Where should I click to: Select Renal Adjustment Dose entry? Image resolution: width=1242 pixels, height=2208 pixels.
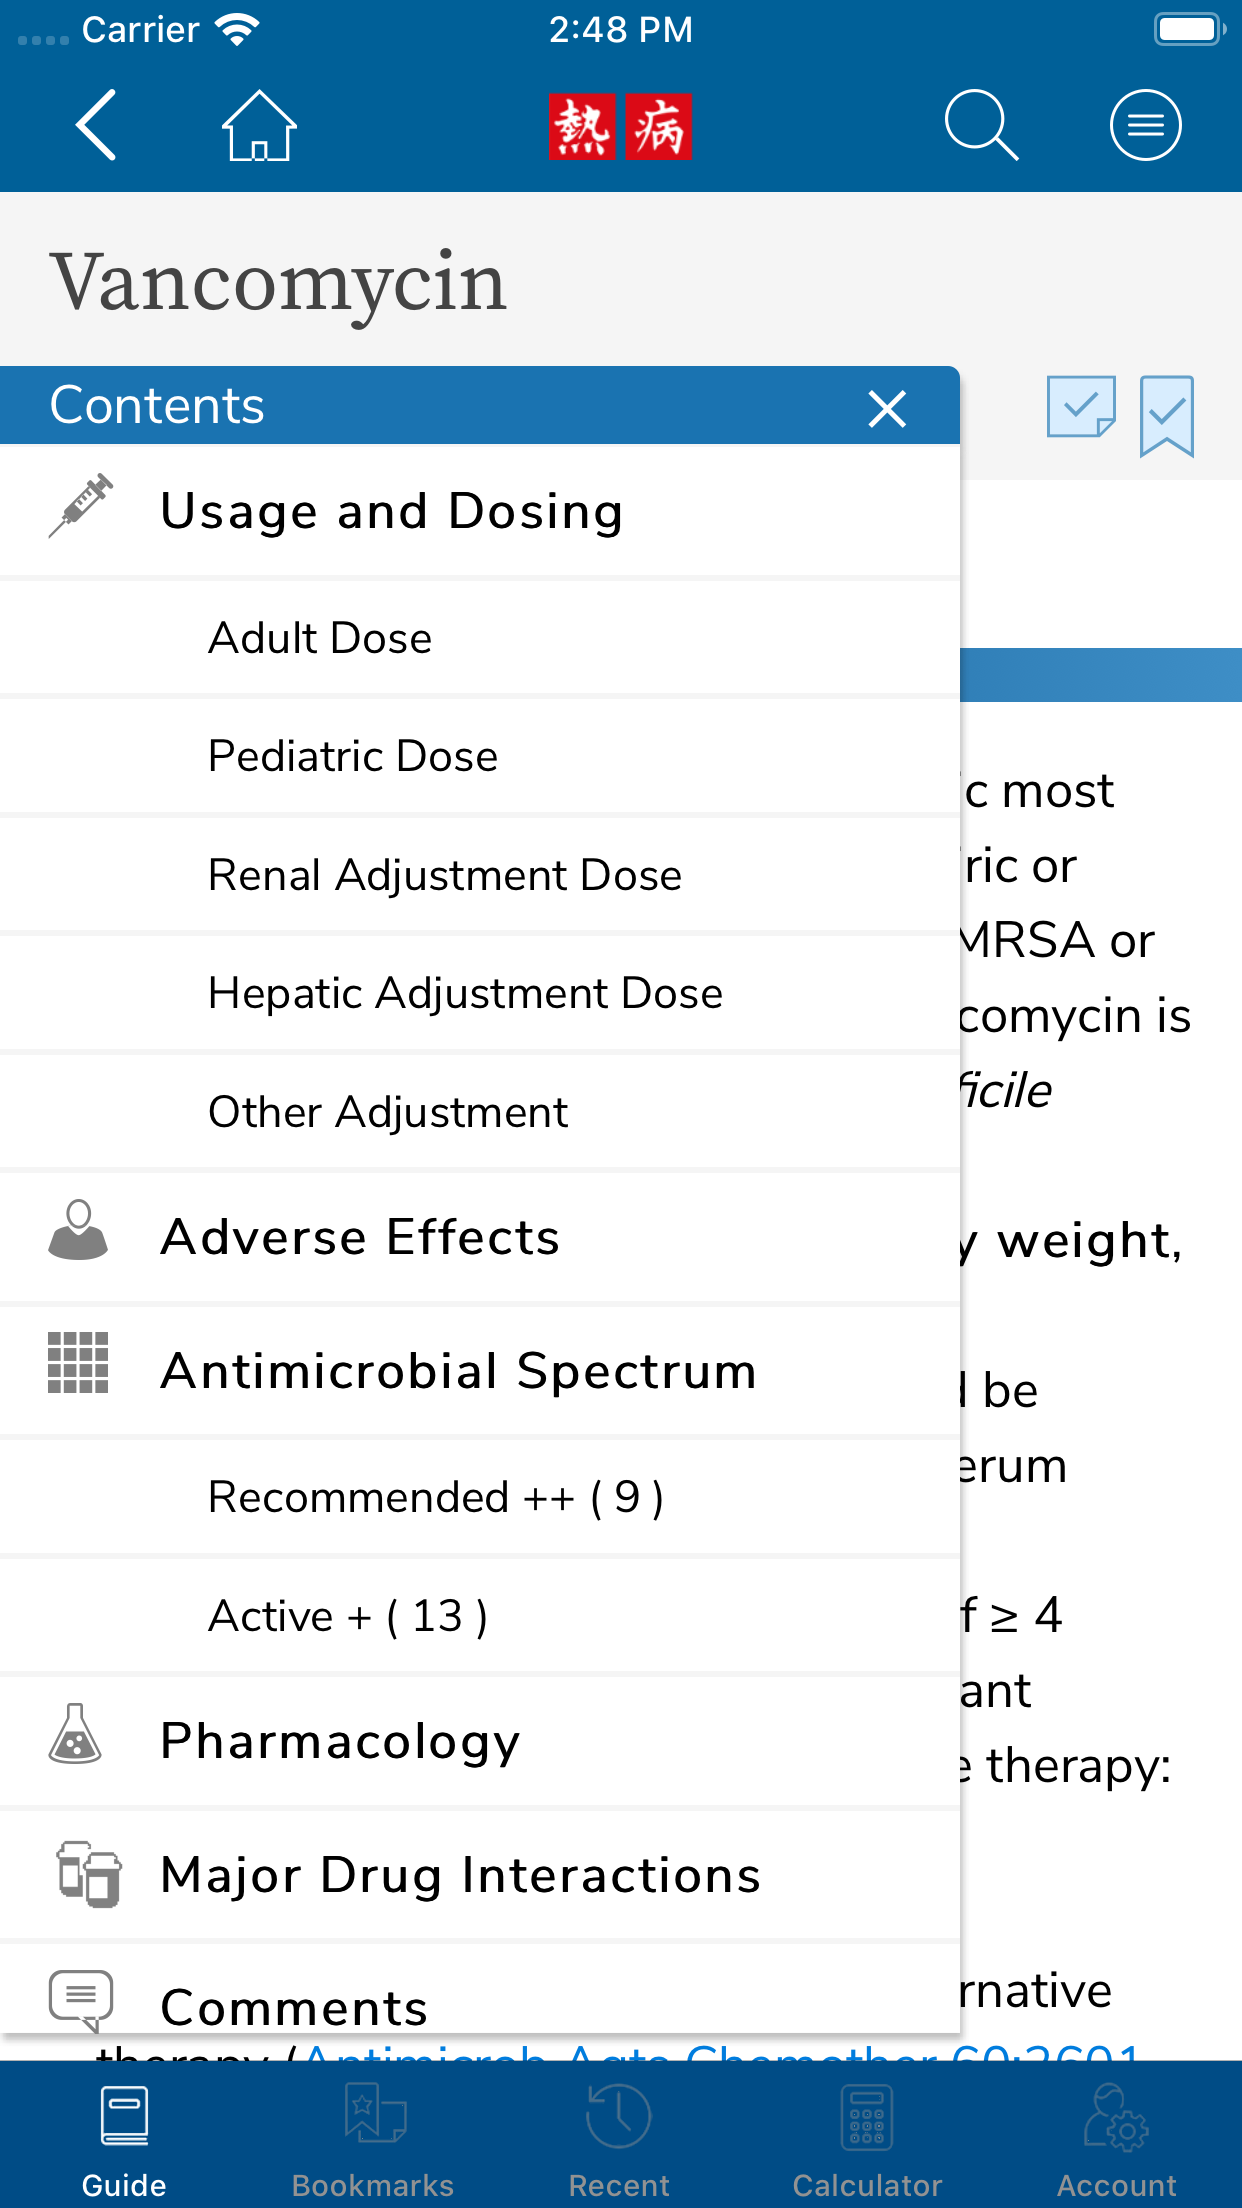445,875
